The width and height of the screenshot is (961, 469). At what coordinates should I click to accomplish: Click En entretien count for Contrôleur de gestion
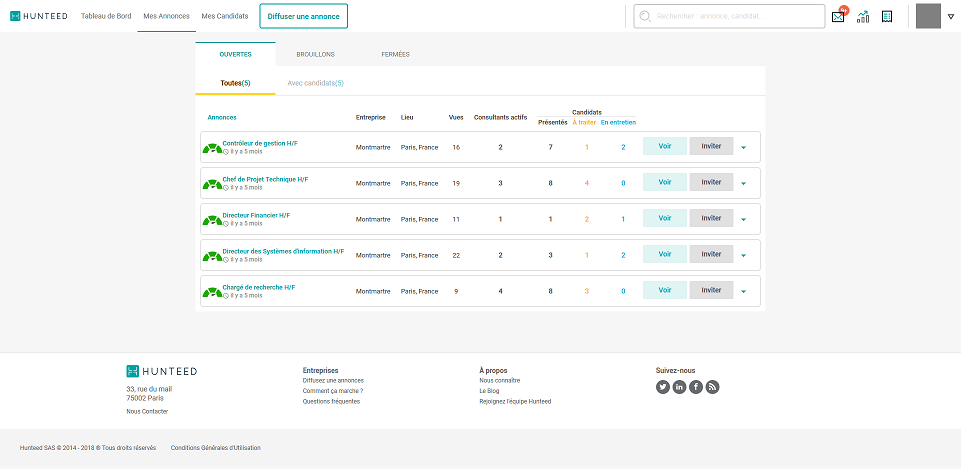[x=623, y=148]
